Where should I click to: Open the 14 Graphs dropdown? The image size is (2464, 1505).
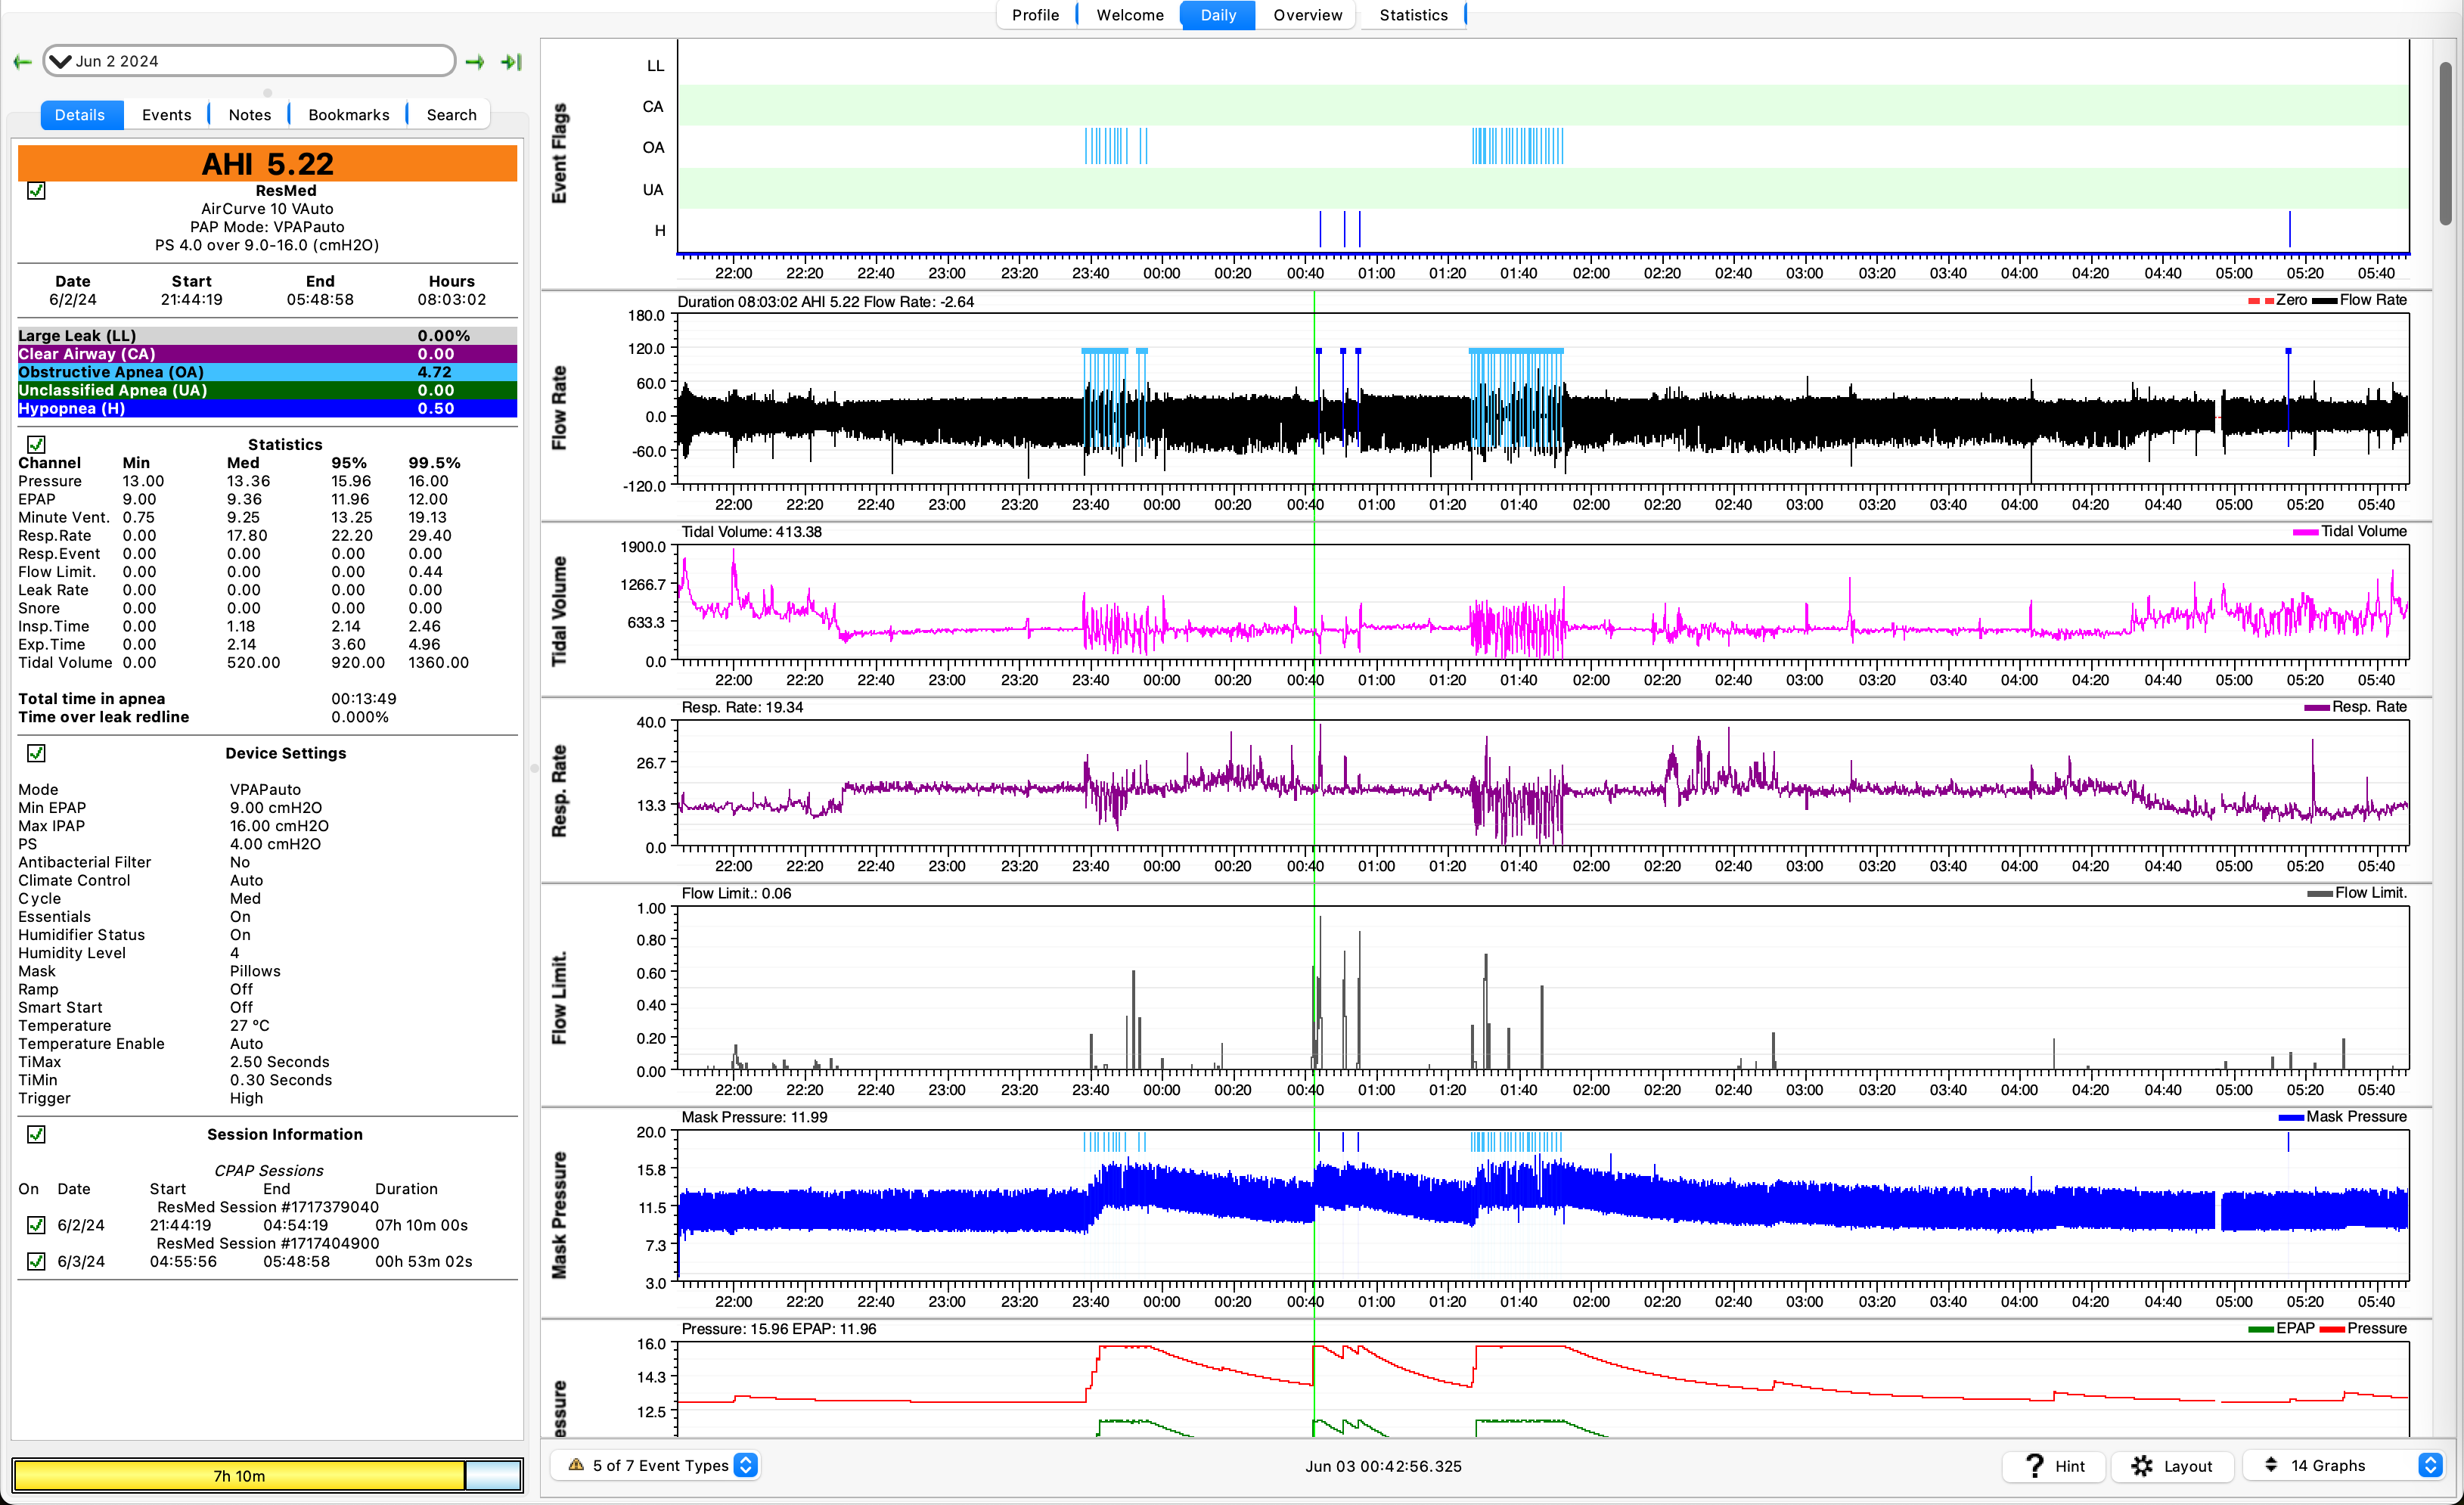[x=2342, y=1466]
